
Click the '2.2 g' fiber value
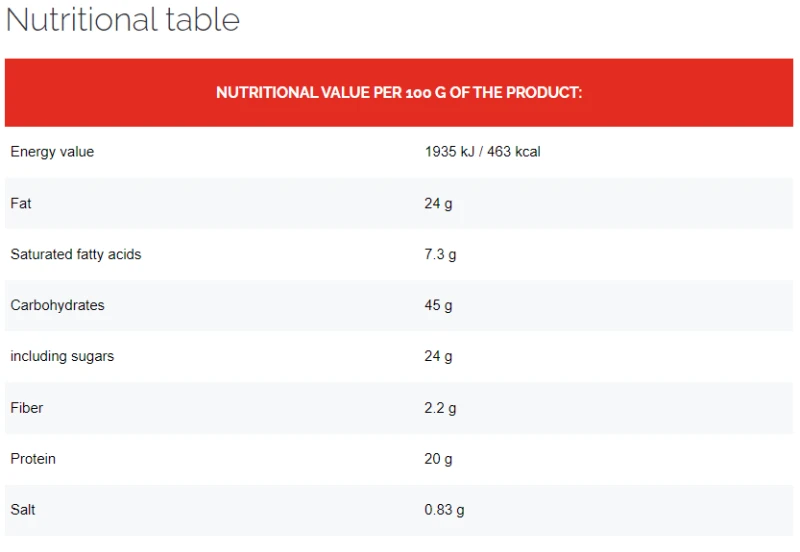tap(440, 408)
